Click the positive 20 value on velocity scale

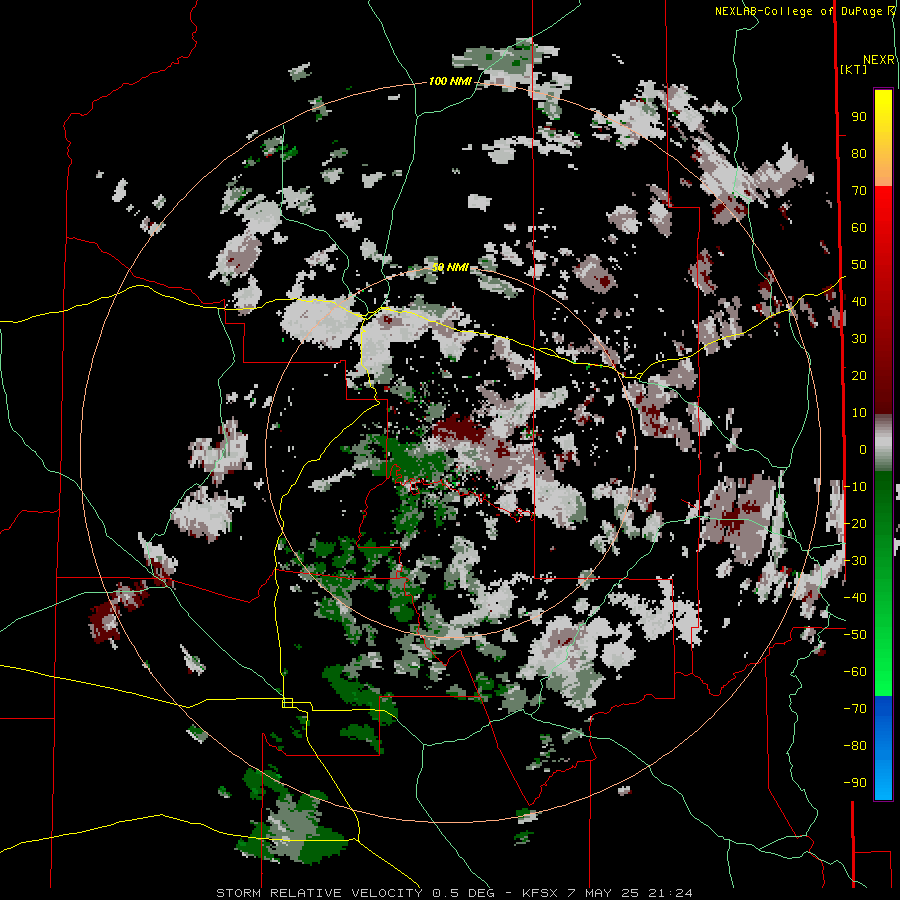859,376
